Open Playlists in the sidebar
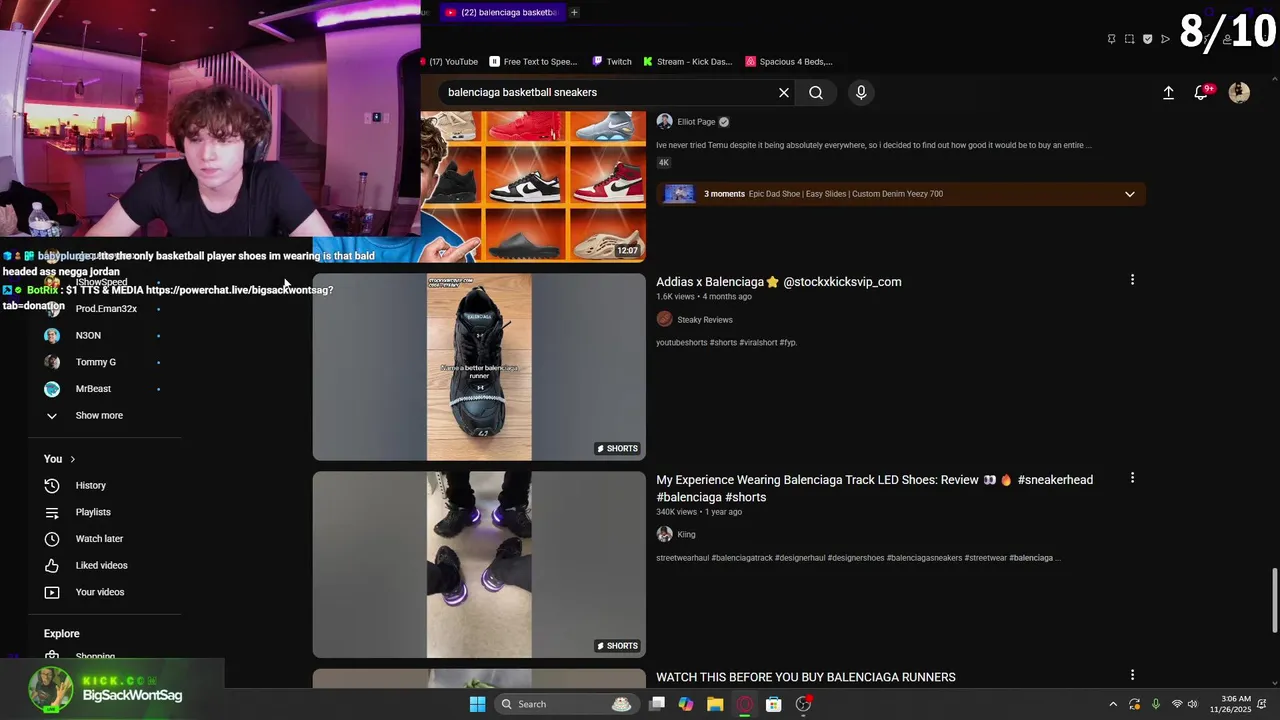 (93, 512)
